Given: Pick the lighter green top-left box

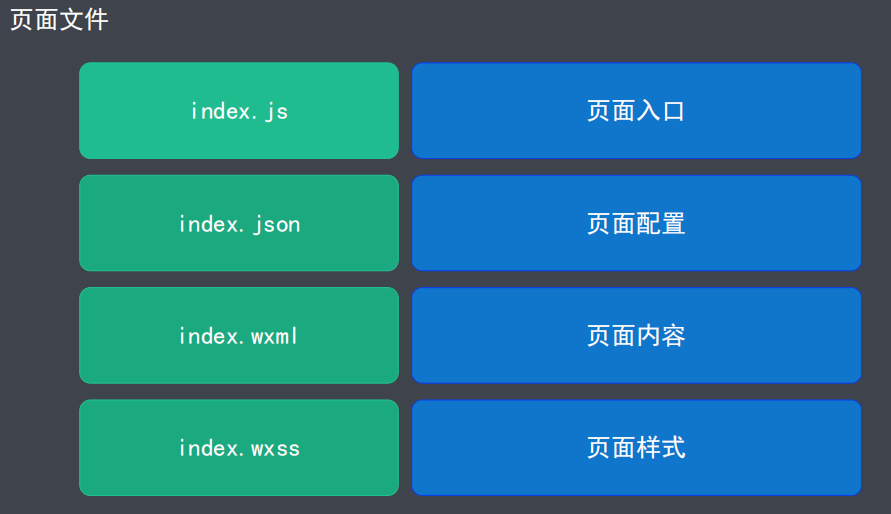Looking at the screenshot, I should [x=239, y=111].
